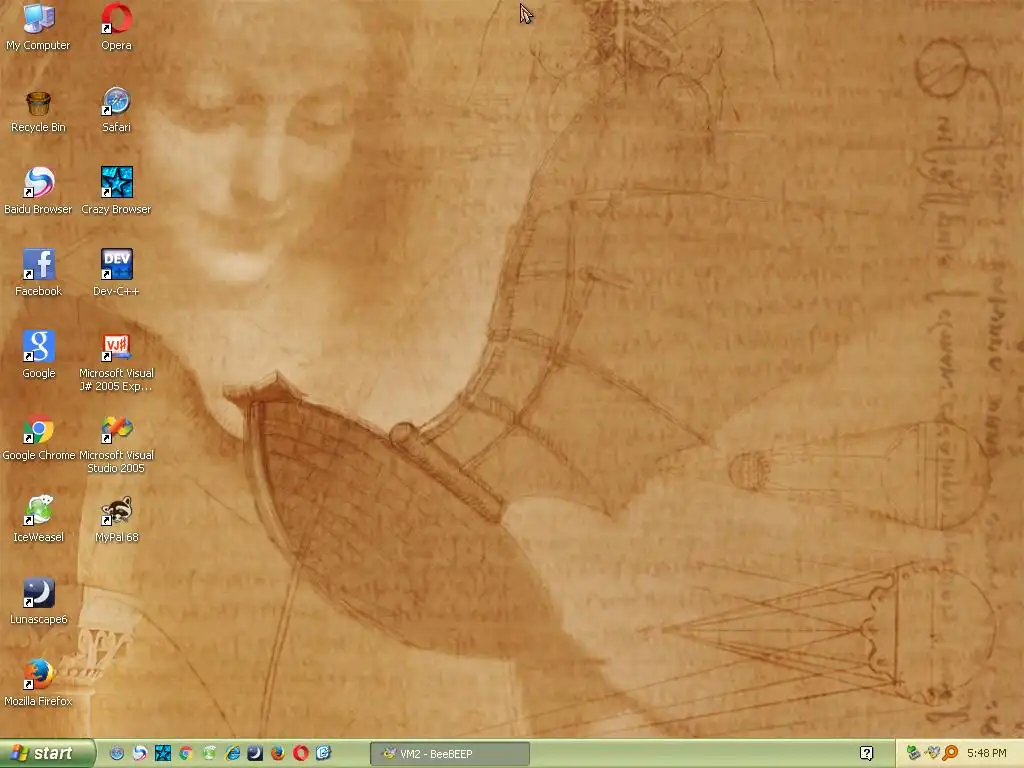This screenshot has width=1024, height=768.
Task: Open the Windows Start menu
Action: [x=47, y=754]
